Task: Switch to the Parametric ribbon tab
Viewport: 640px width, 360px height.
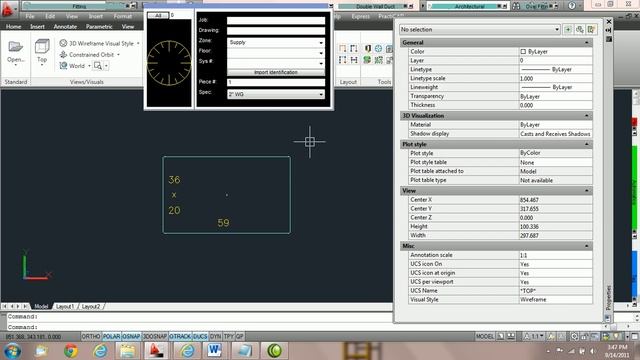Action: tap(99, 27)
